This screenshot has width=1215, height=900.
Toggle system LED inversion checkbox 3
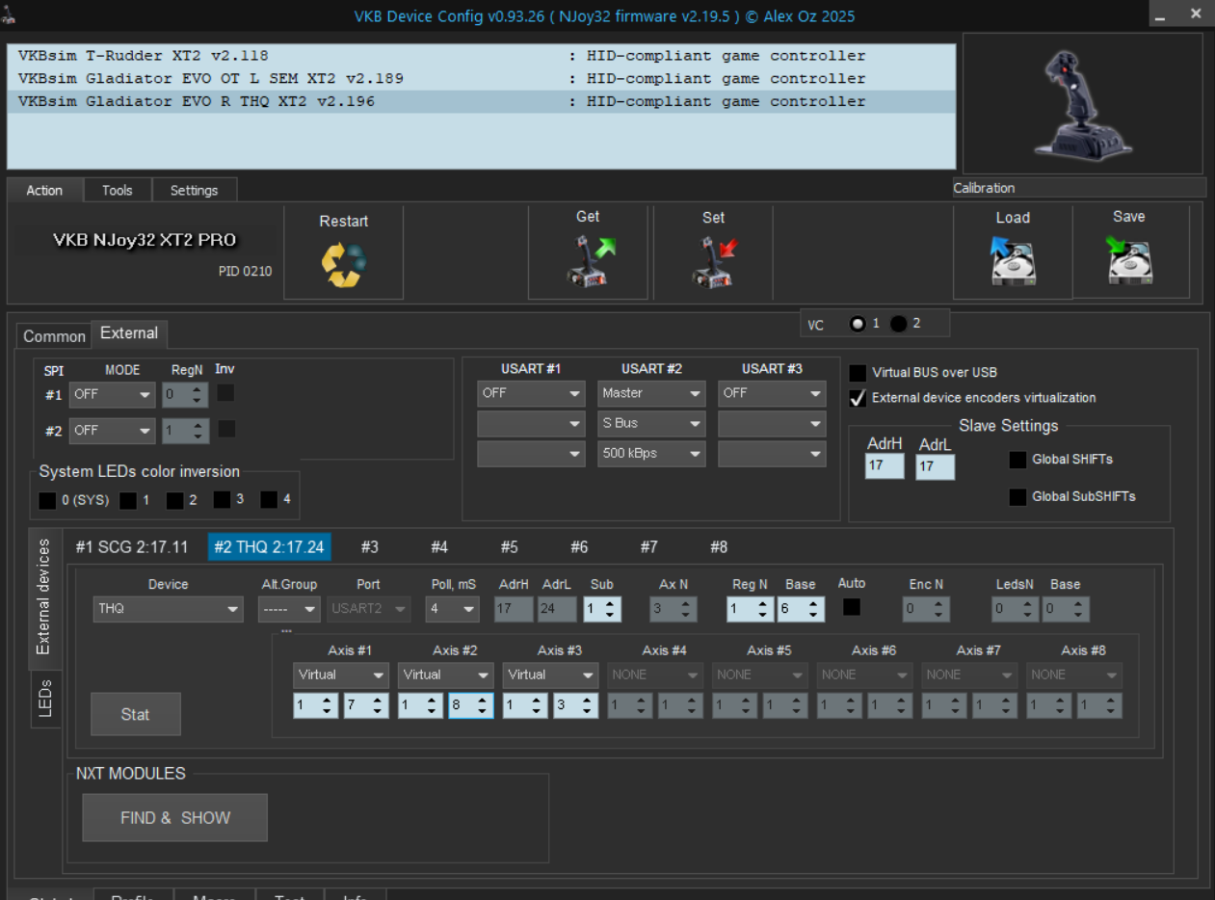[x=221, y=499]
